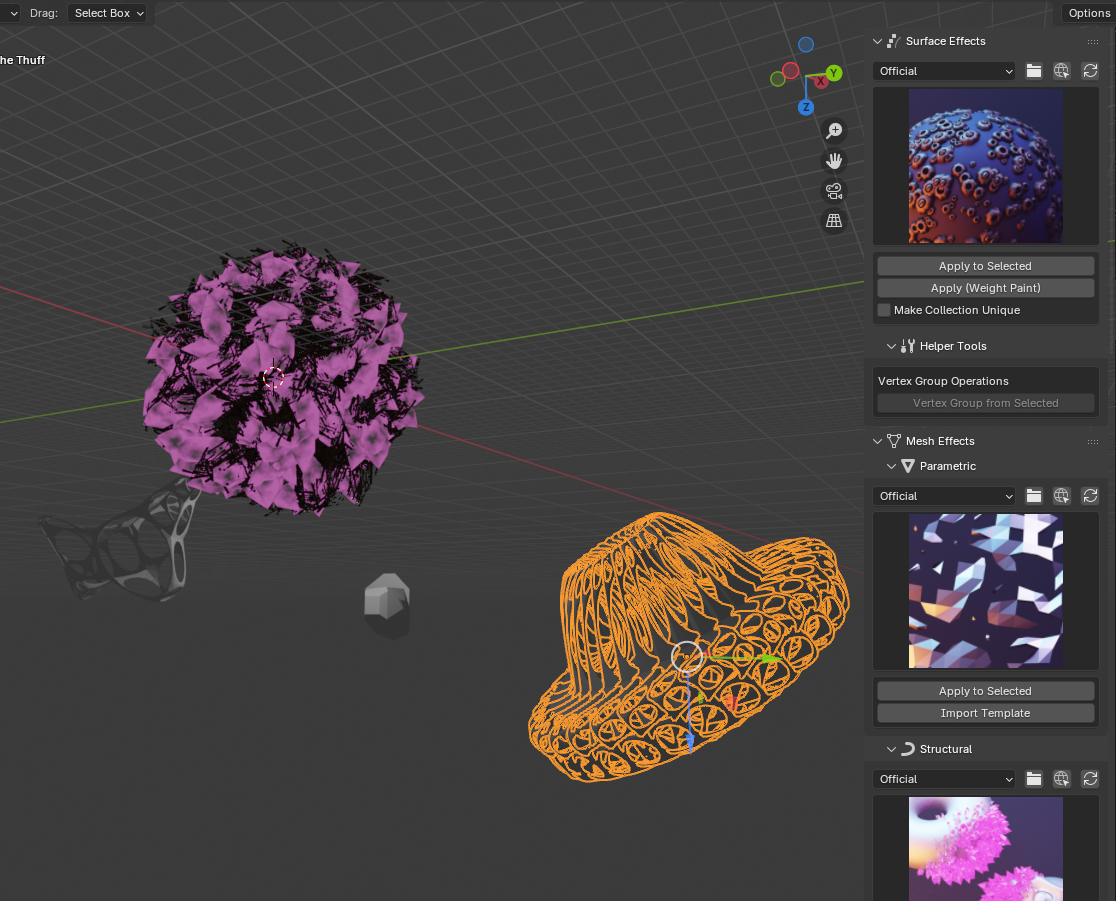The width and height of the screenshot is (1116, 901).
Task: Open the Structural effects folder icon
Action: pos(1034,779)
